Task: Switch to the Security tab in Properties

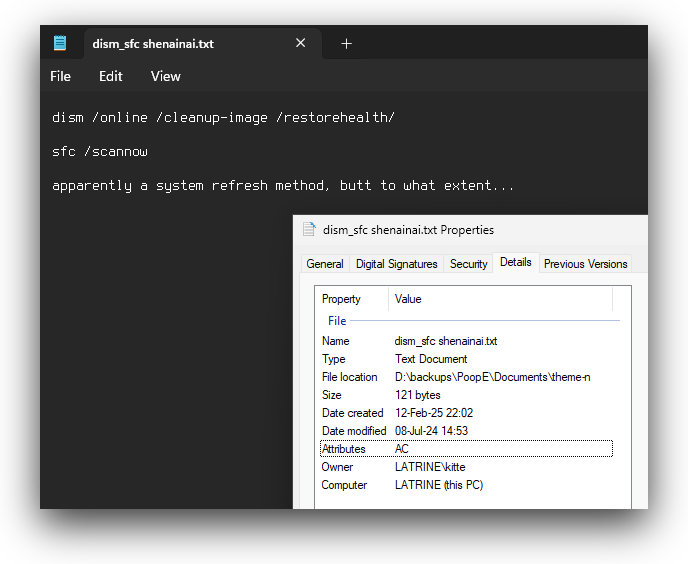Action: tap(468, 264)
